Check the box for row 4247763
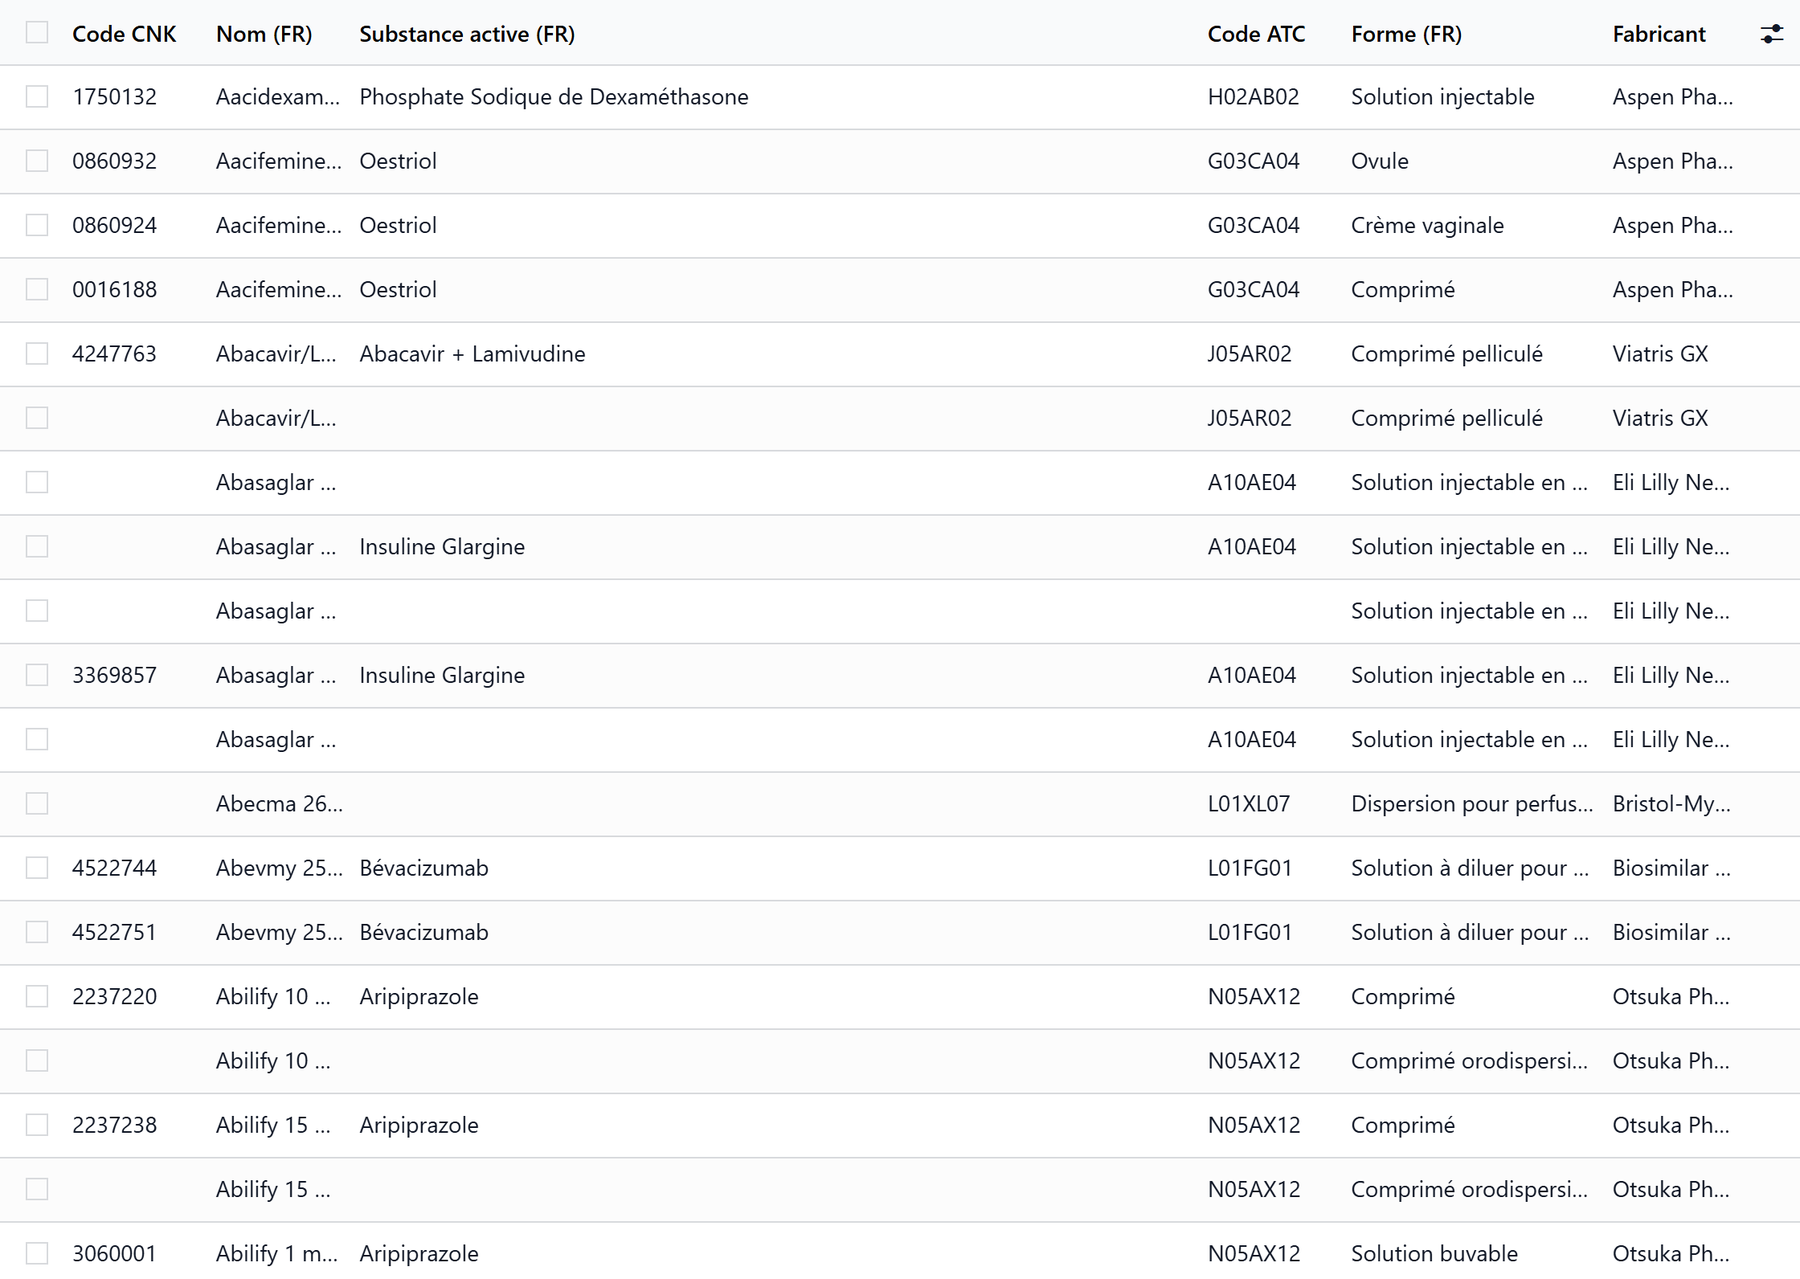1800x1279 pixels. (x=37, y=354)
